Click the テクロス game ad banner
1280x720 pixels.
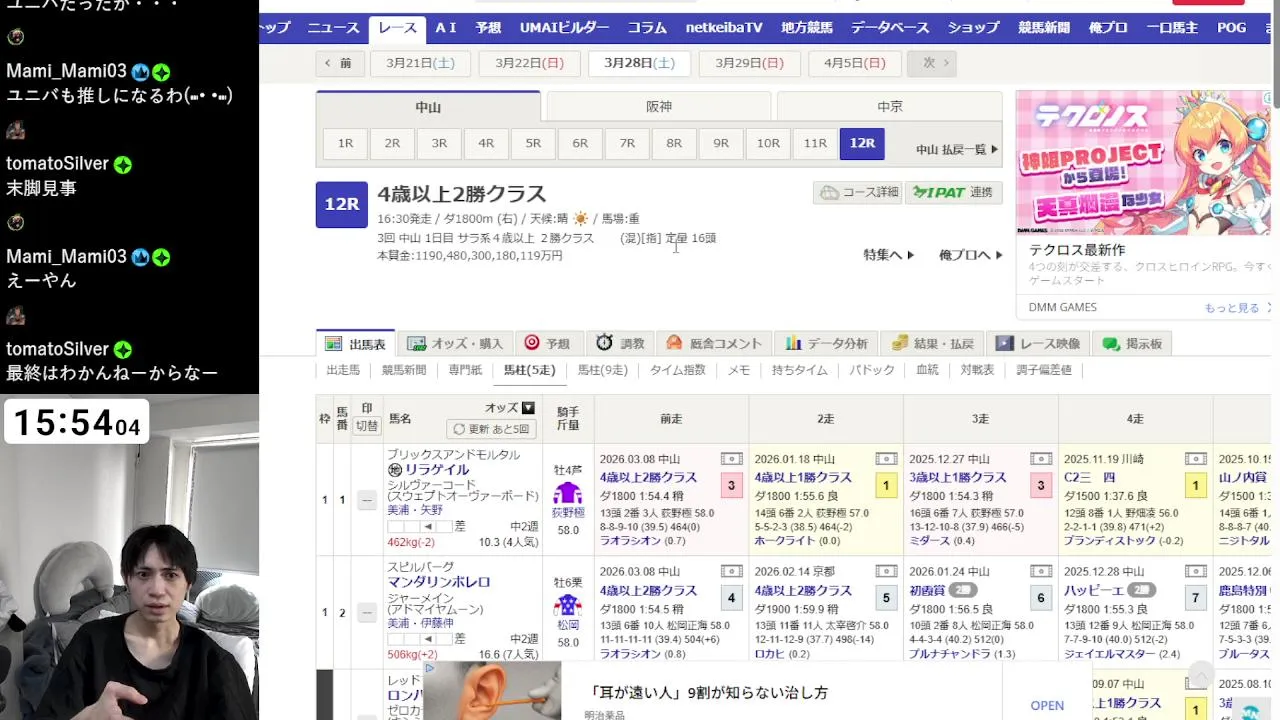pos(1143,163)
